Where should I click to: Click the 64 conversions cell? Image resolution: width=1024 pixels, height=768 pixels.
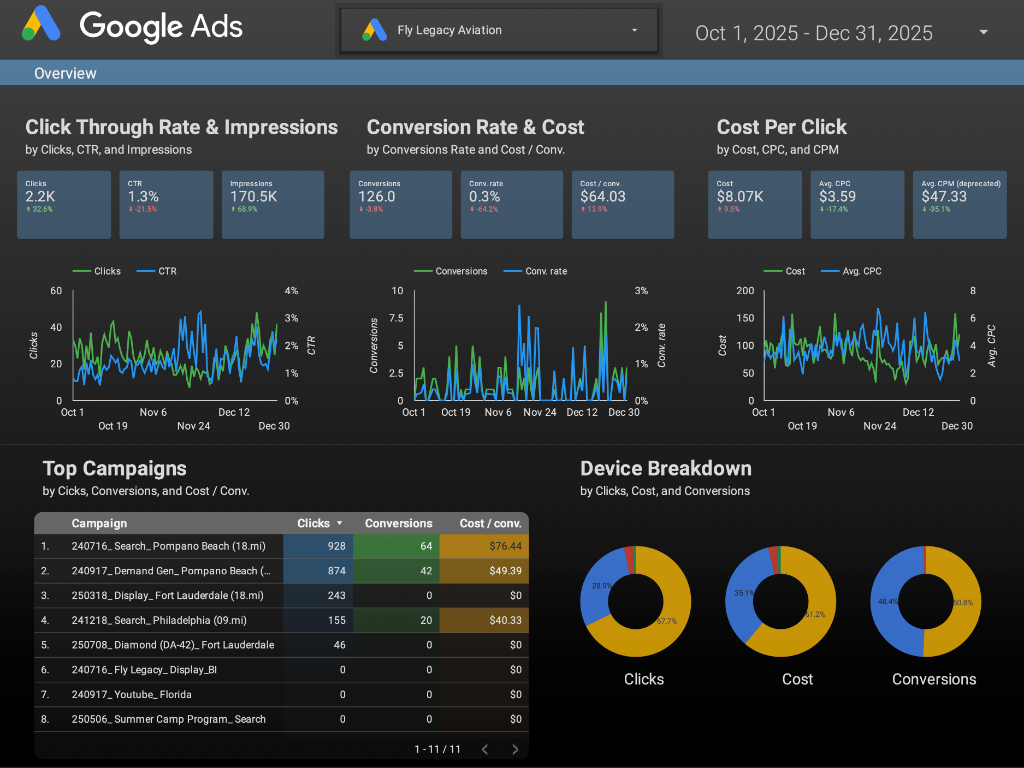point(396,546)
